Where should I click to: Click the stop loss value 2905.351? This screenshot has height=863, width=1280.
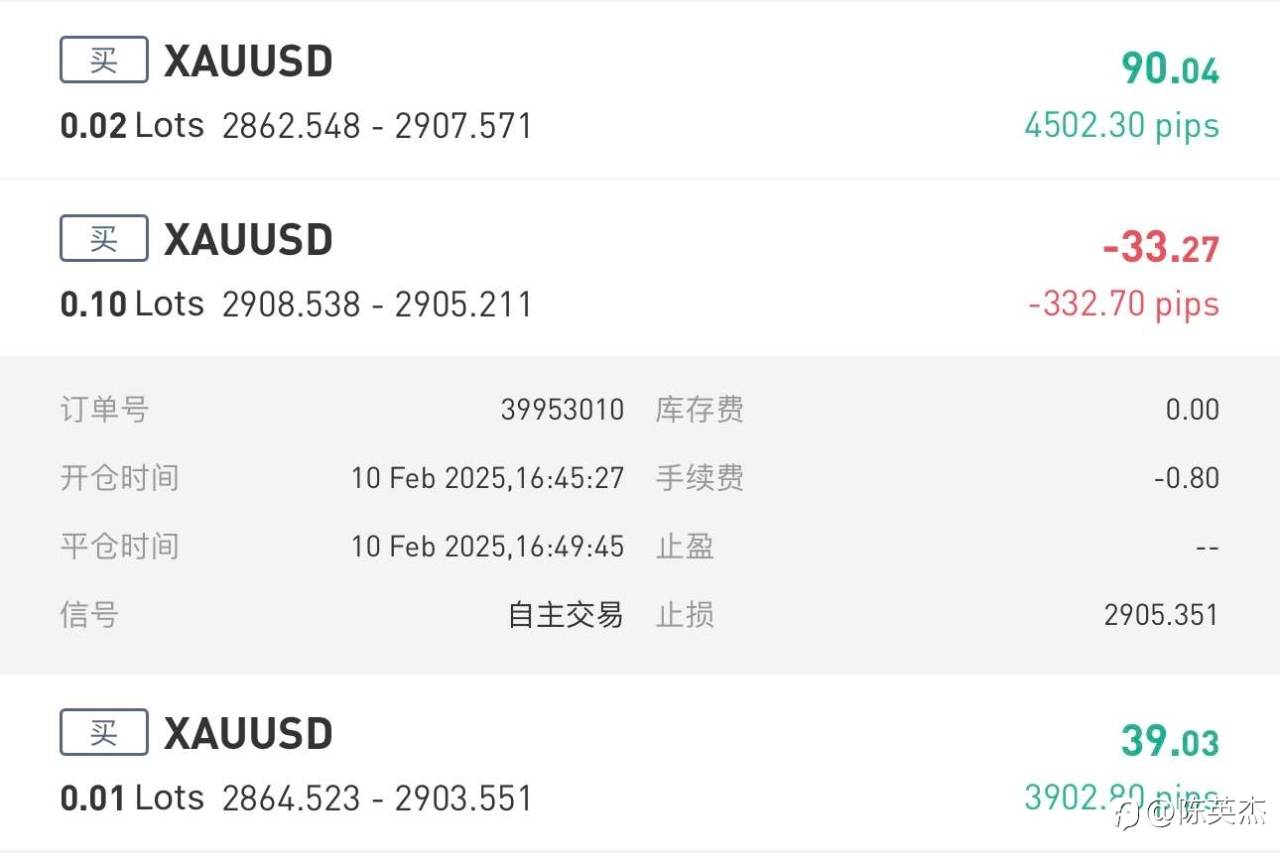tap(1161, 614)
